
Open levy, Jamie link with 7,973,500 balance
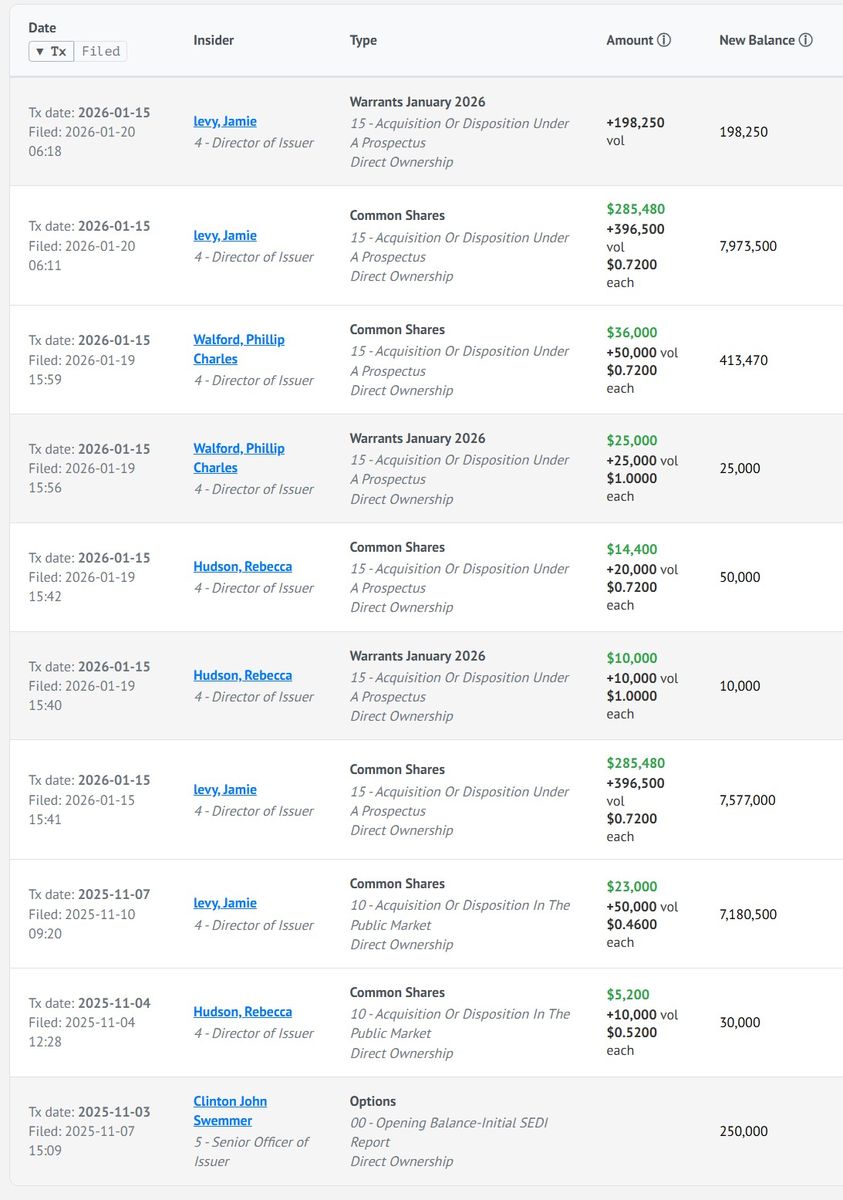click(x=225, y=235)
